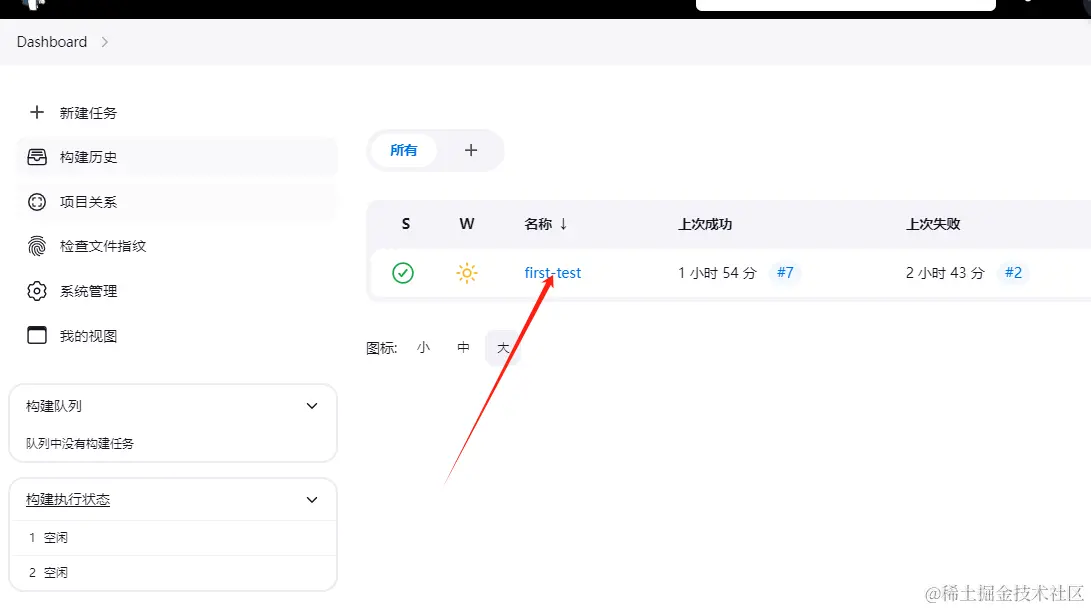Click the plus icon beside 新建任务
This screenshot has height=610, width=1091.
[37, 112]
